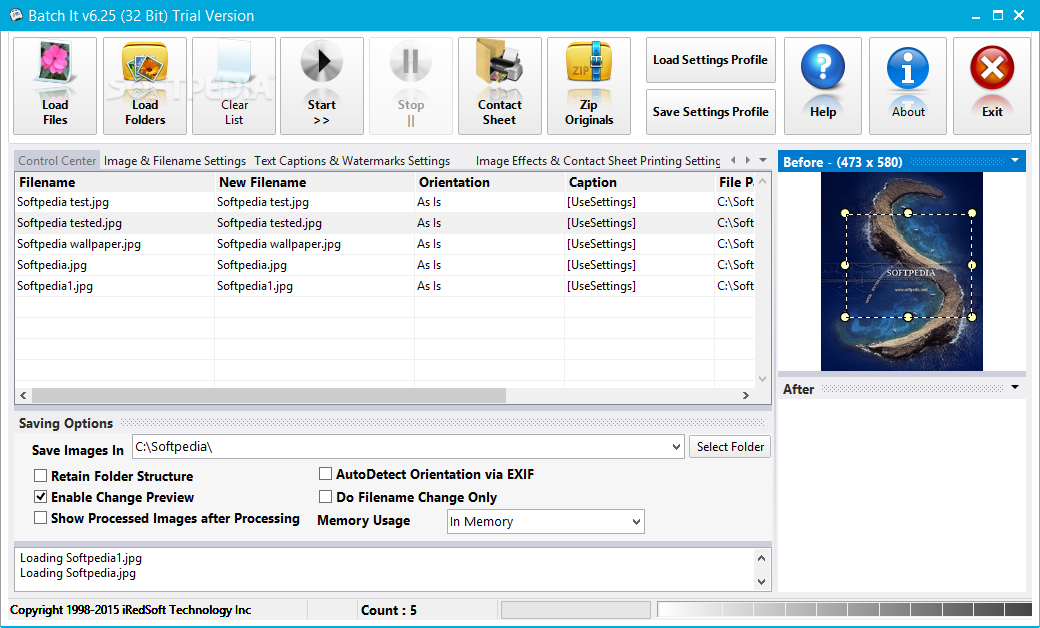Open the About info icon

[907, 86]
